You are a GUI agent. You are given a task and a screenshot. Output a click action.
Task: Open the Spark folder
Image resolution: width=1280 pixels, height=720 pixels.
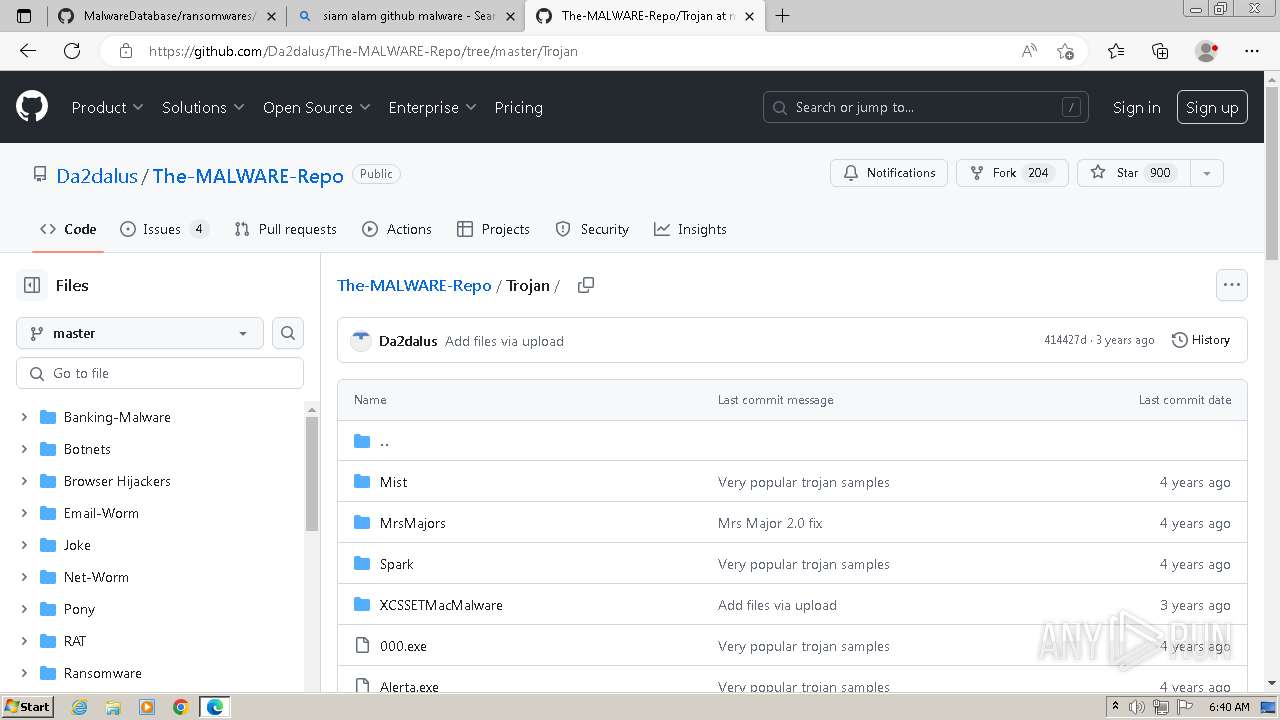397,564
